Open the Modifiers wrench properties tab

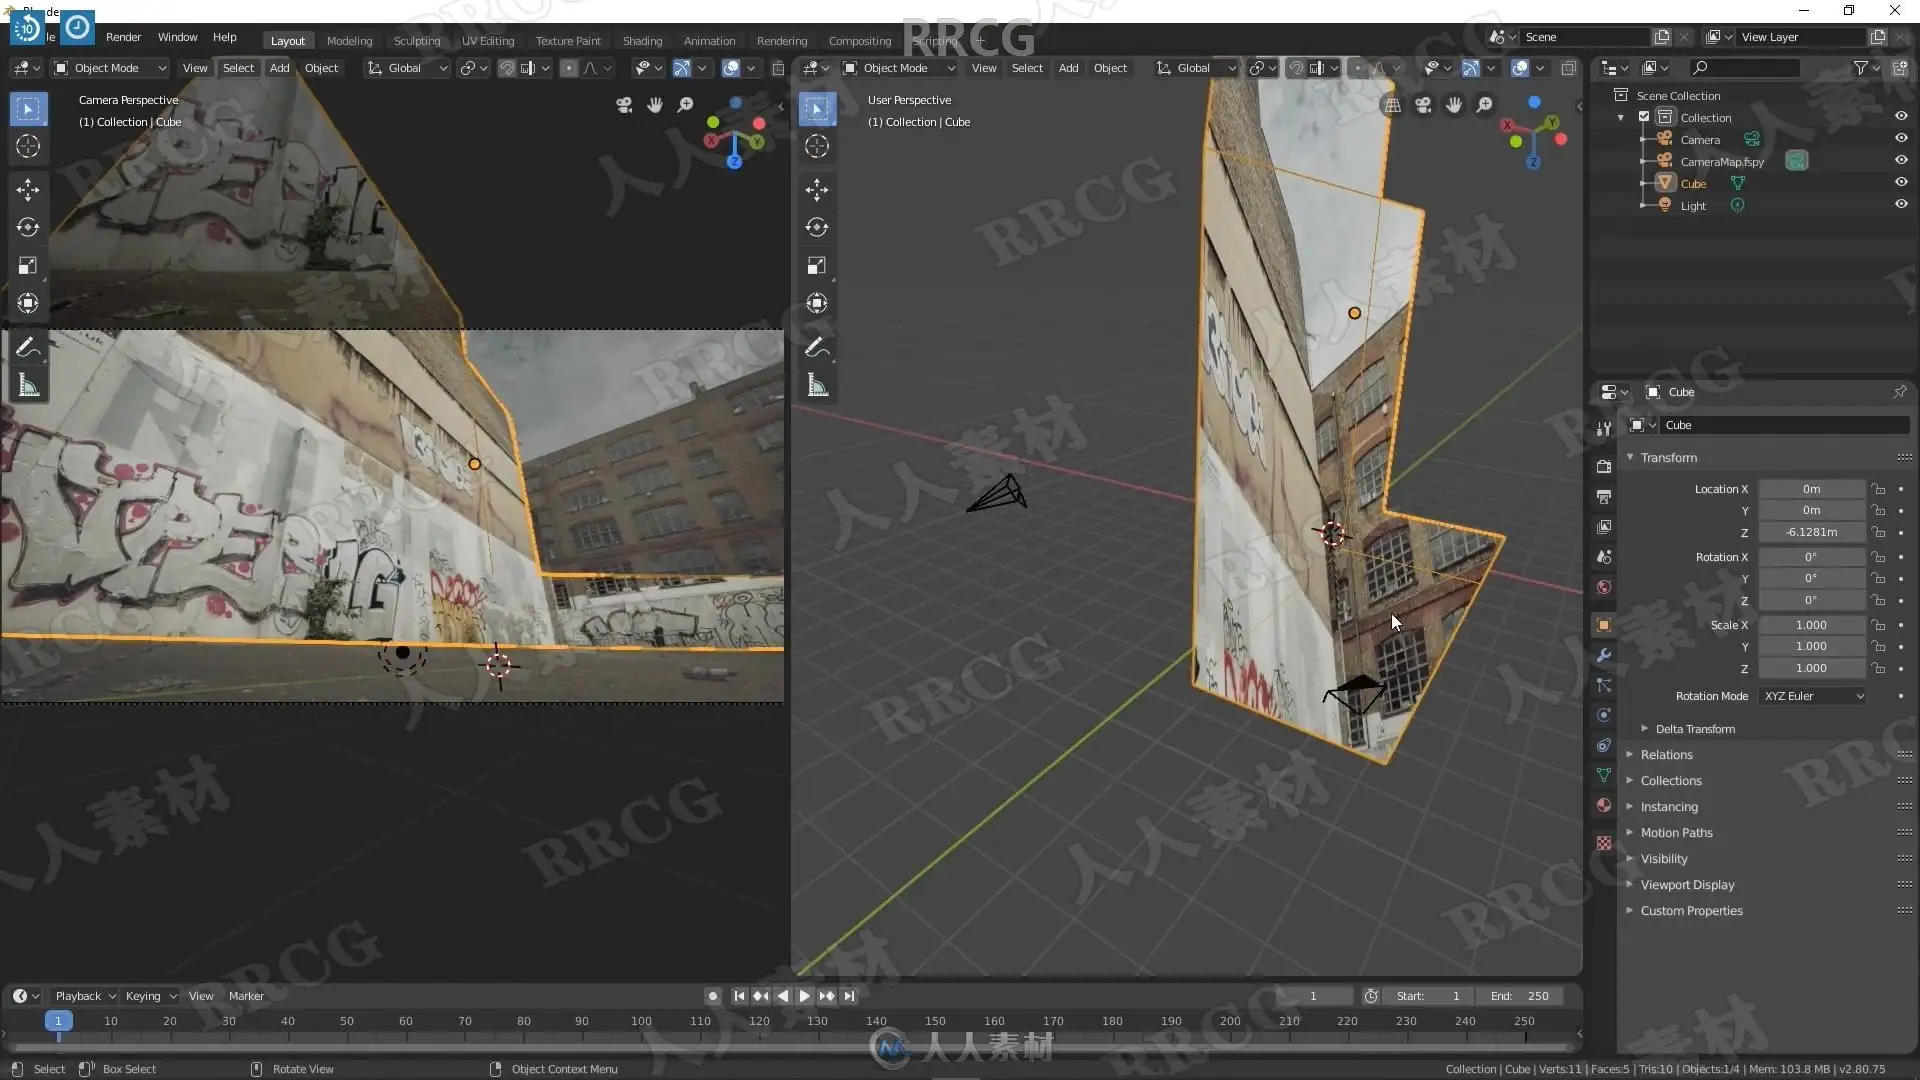[1604, 655]
